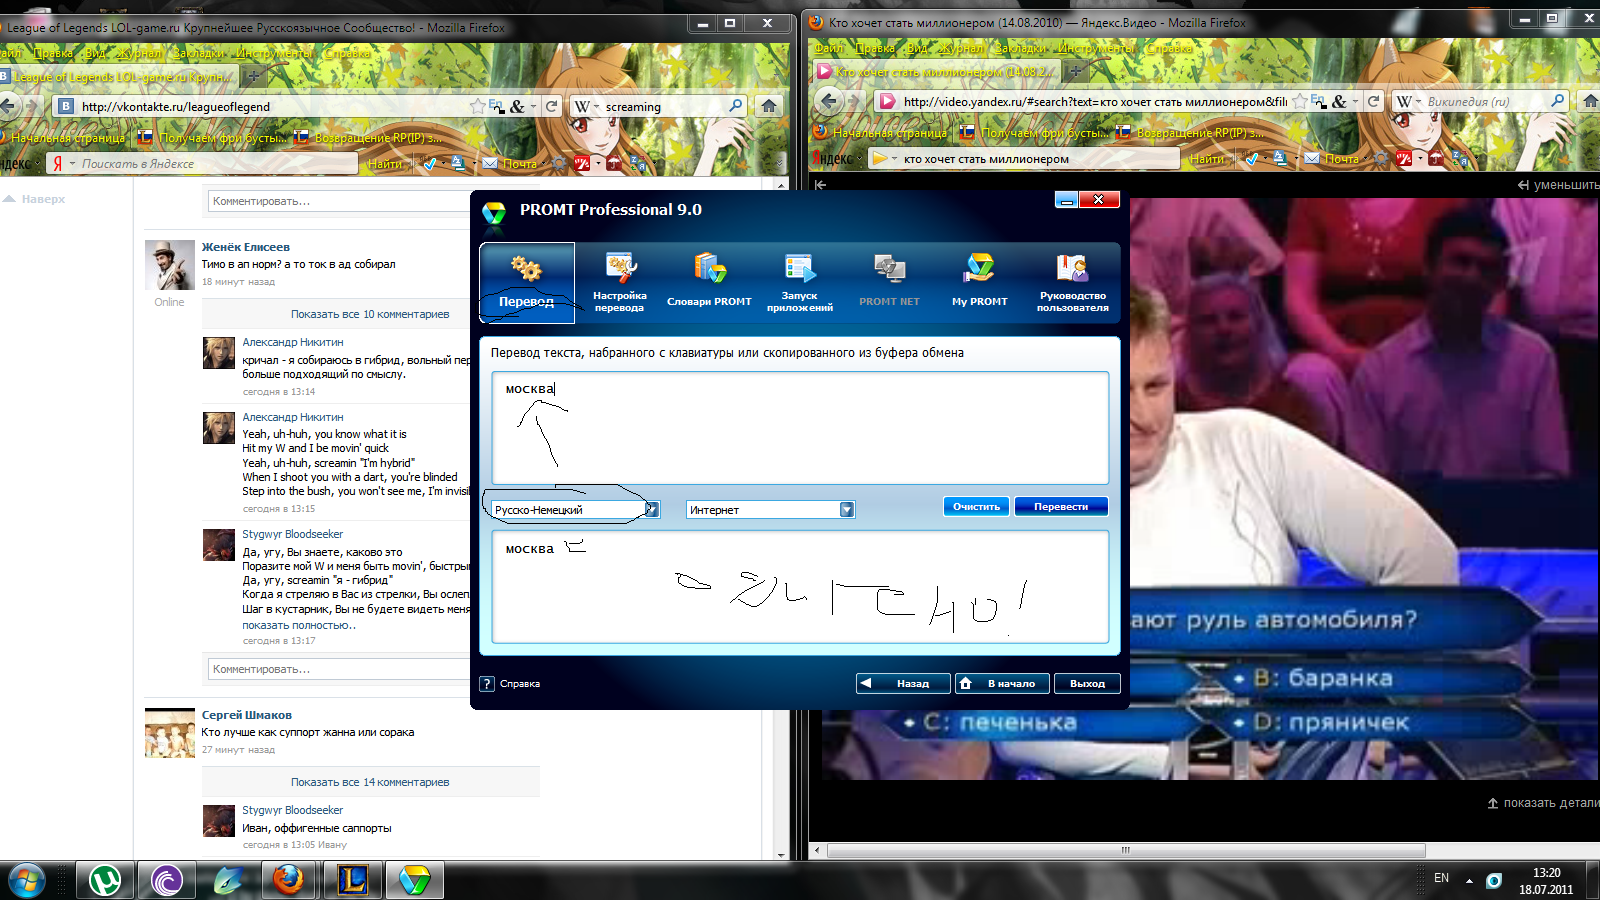Viewport: 1600px width, 900px height.
Task: Open a new tab in right Firefox window
Action: [1075, 71]
